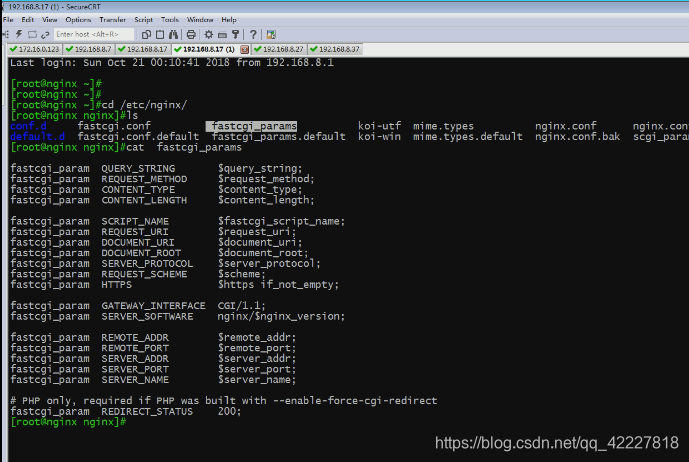
Task: Click the Paste clipboard icon
Action: pyautogui.click(x=160, y=34)
